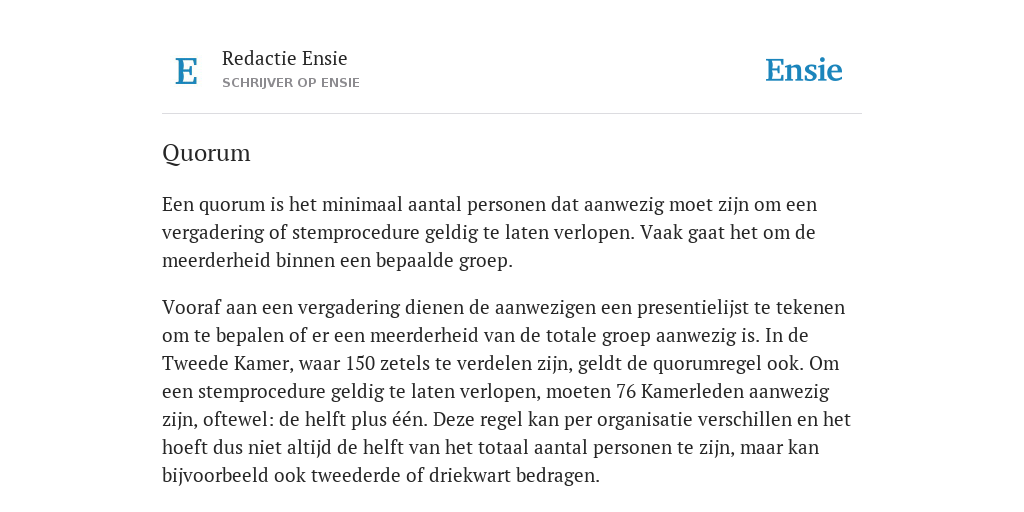Click the number 150 in the paragraph
Image resolution: width=1024 pixels, height=512 pixels.
tap(360, 363)
